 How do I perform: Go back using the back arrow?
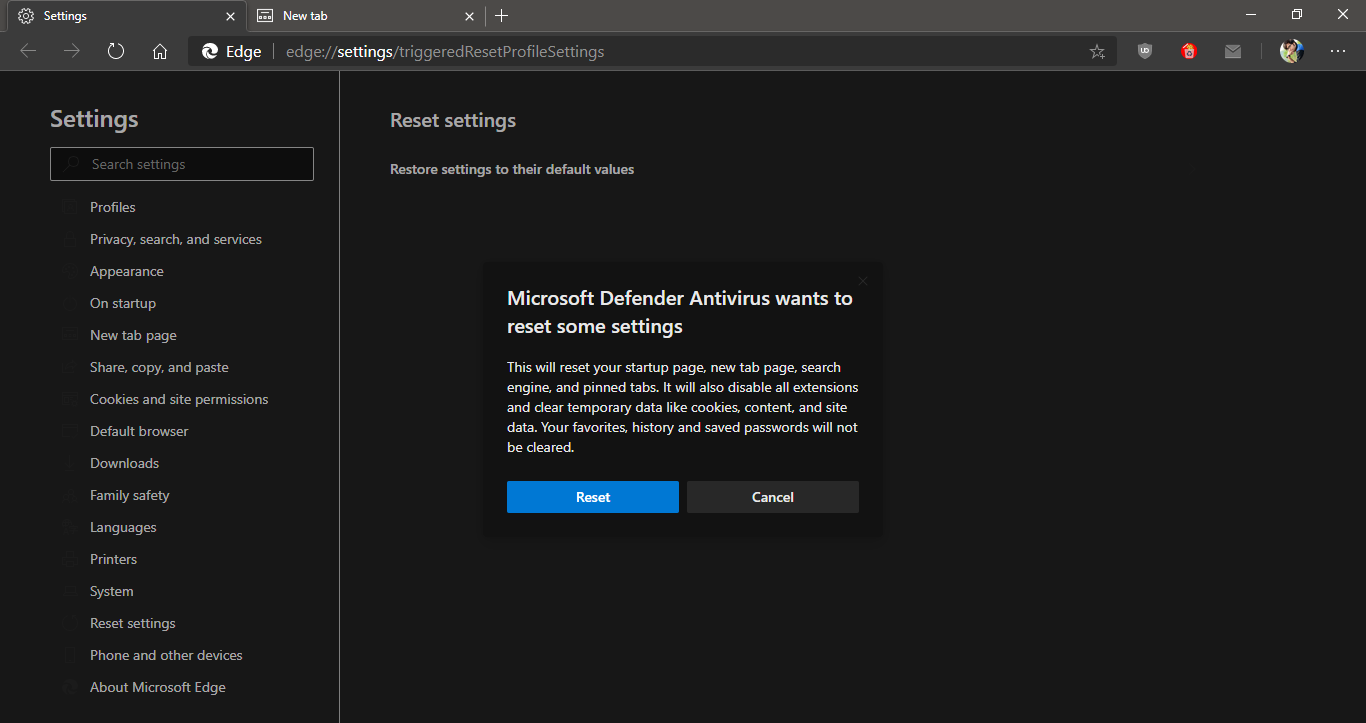[x=28, y=51]
